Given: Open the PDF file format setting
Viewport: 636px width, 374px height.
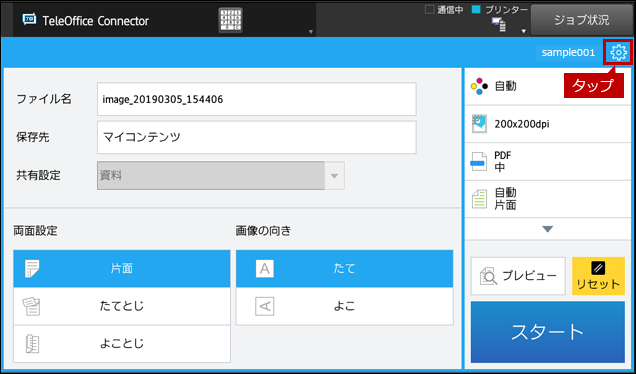Looking at the screenshot, I should (x=548, y=161).
